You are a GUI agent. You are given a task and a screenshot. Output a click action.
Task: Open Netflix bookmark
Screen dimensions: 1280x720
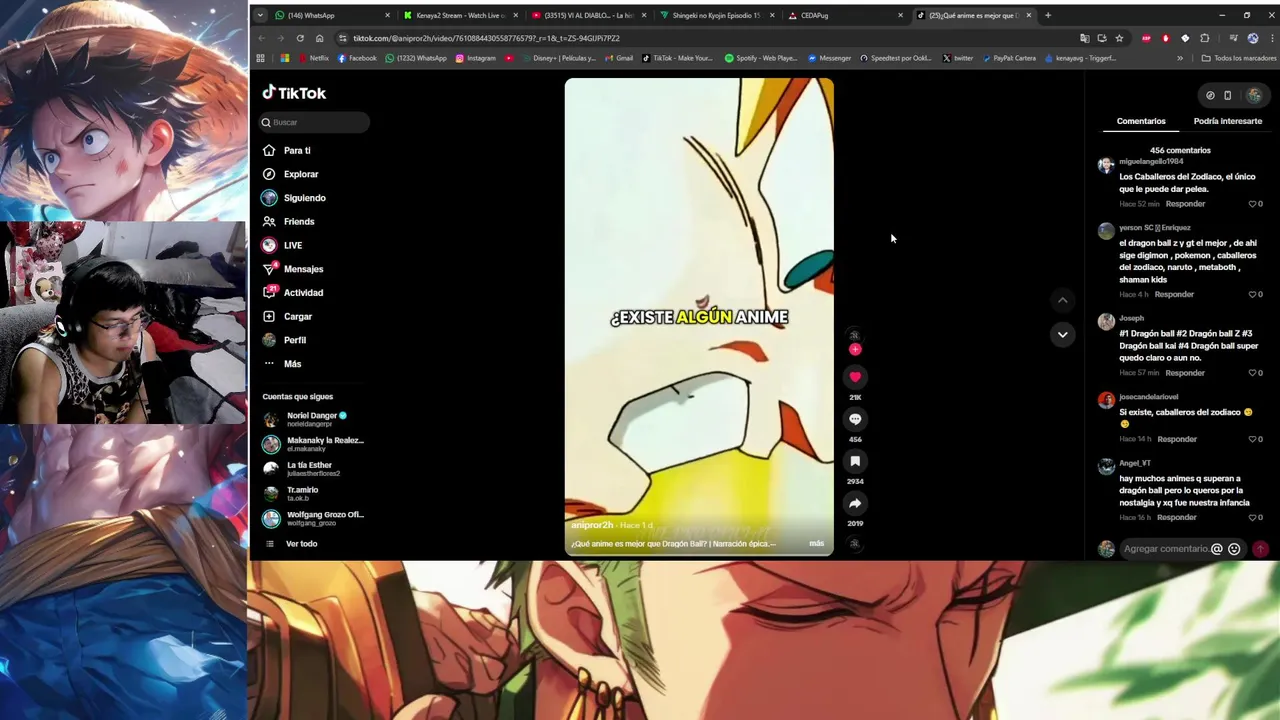[313, 58]
